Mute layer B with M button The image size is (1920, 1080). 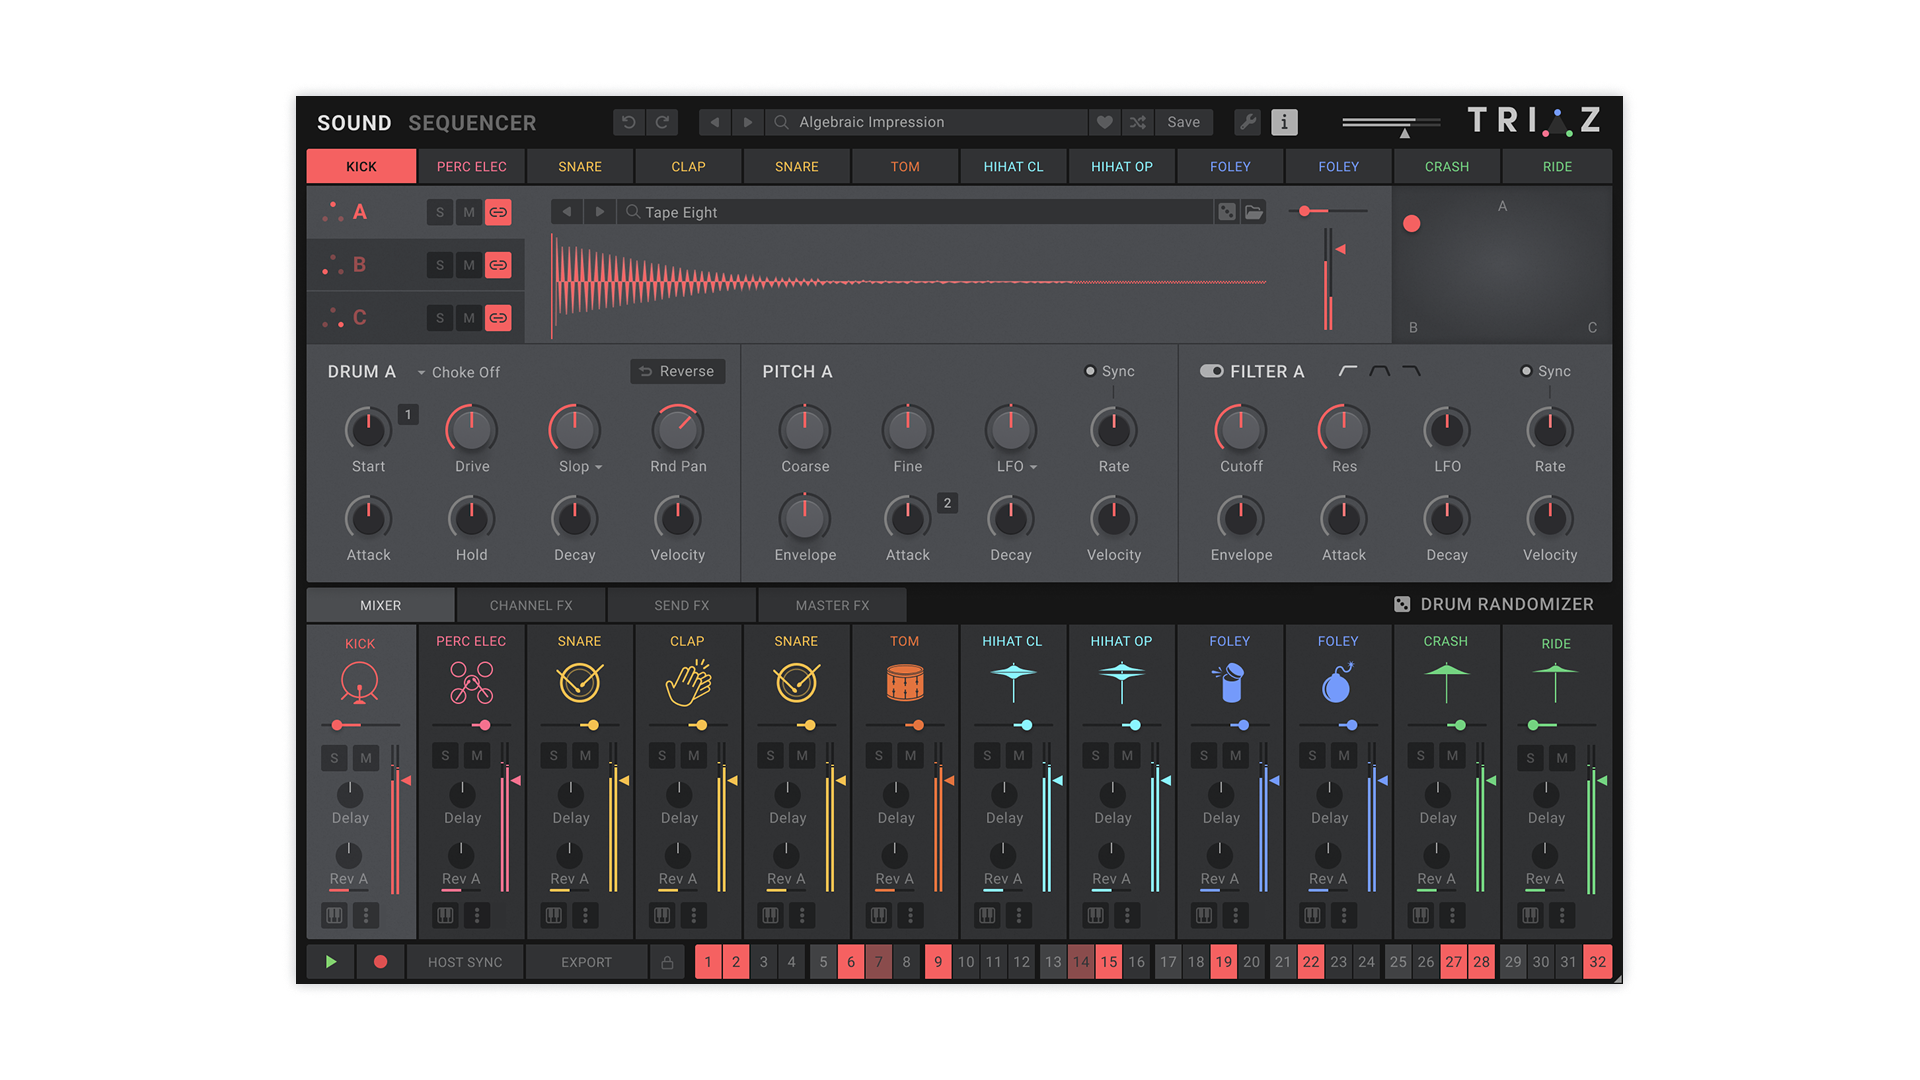pos(469,265)
